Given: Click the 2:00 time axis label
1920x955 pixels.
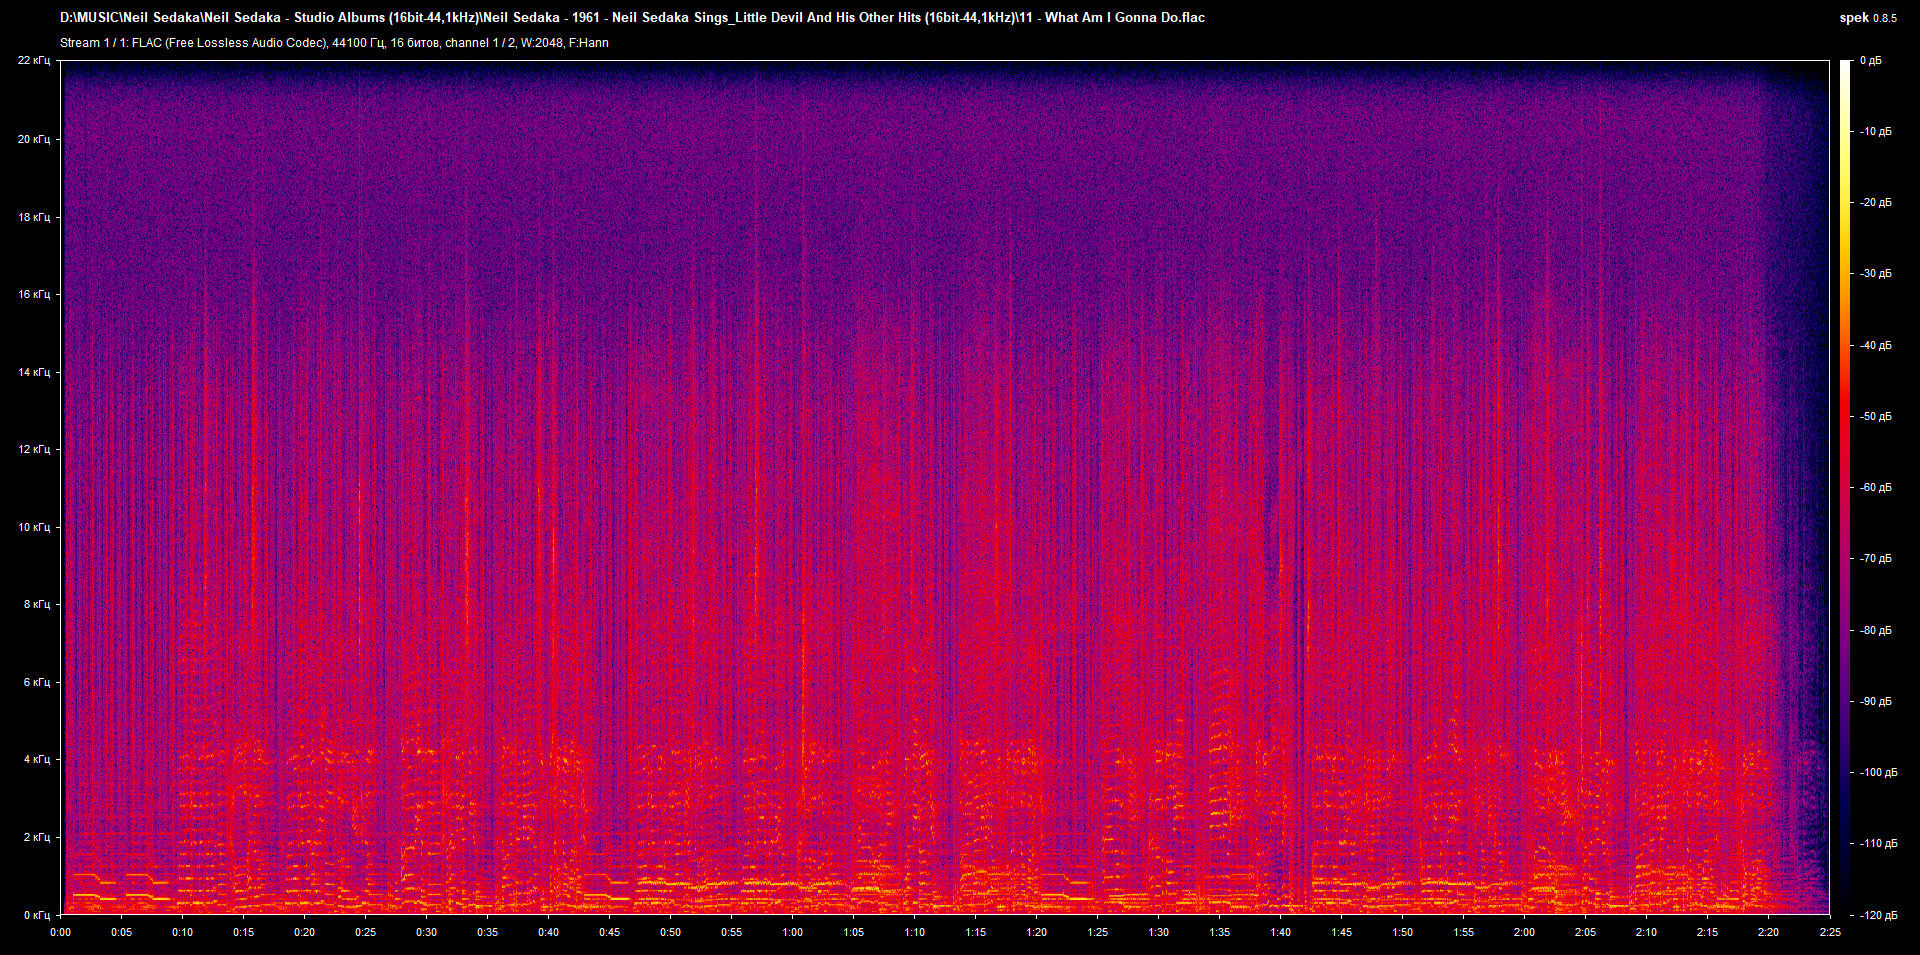Looking at the screenshot, I should point(1524,932).
